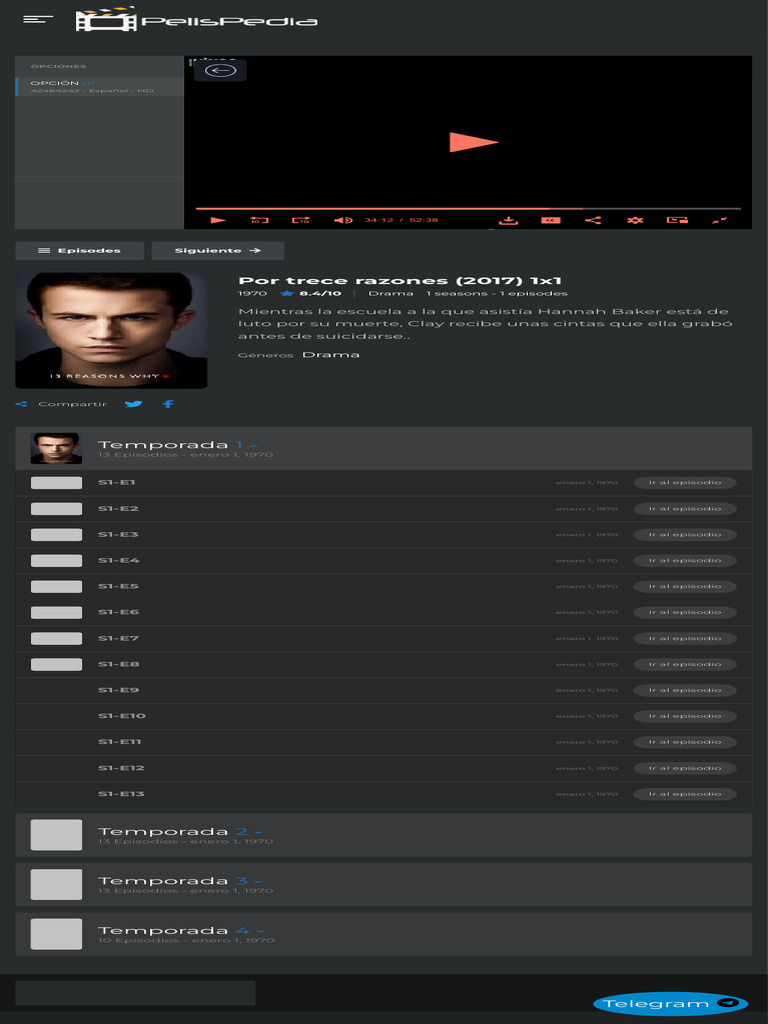Image resolution: width=768 pixels, height=1024 pixels.
Task: Click the 13 Reasons Why poster
Action: tap(111, 330)
